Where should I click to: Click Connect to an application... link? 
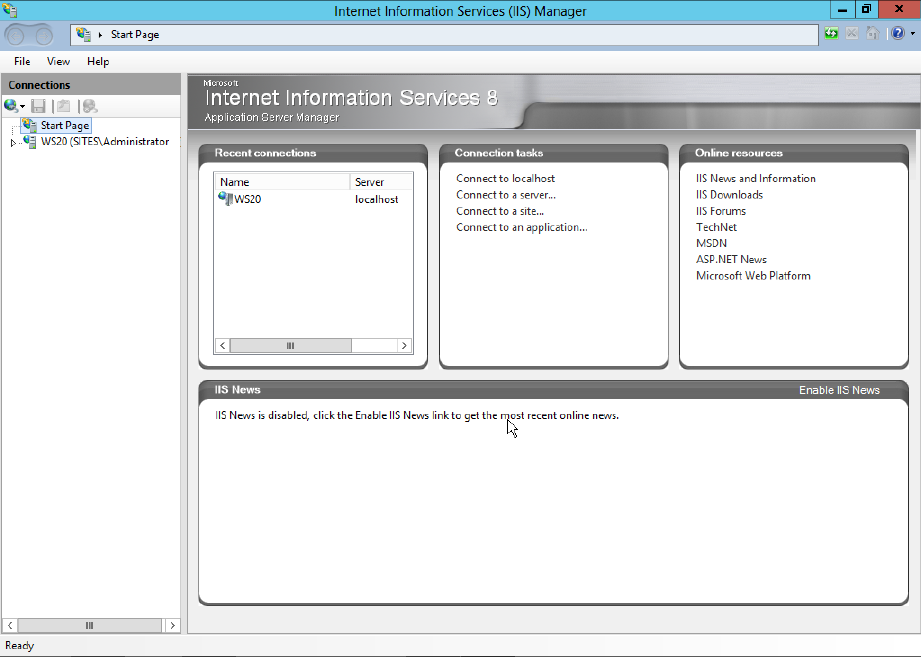[522, 227]
